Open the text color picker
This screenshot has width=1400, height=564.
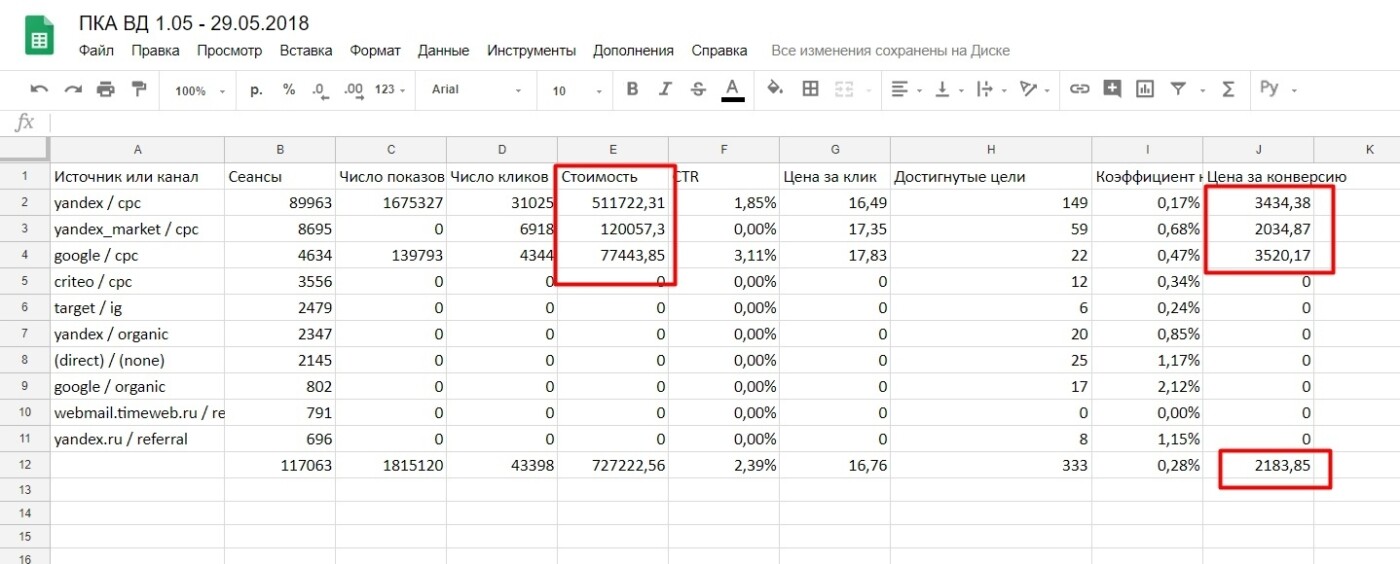(732, 89)
